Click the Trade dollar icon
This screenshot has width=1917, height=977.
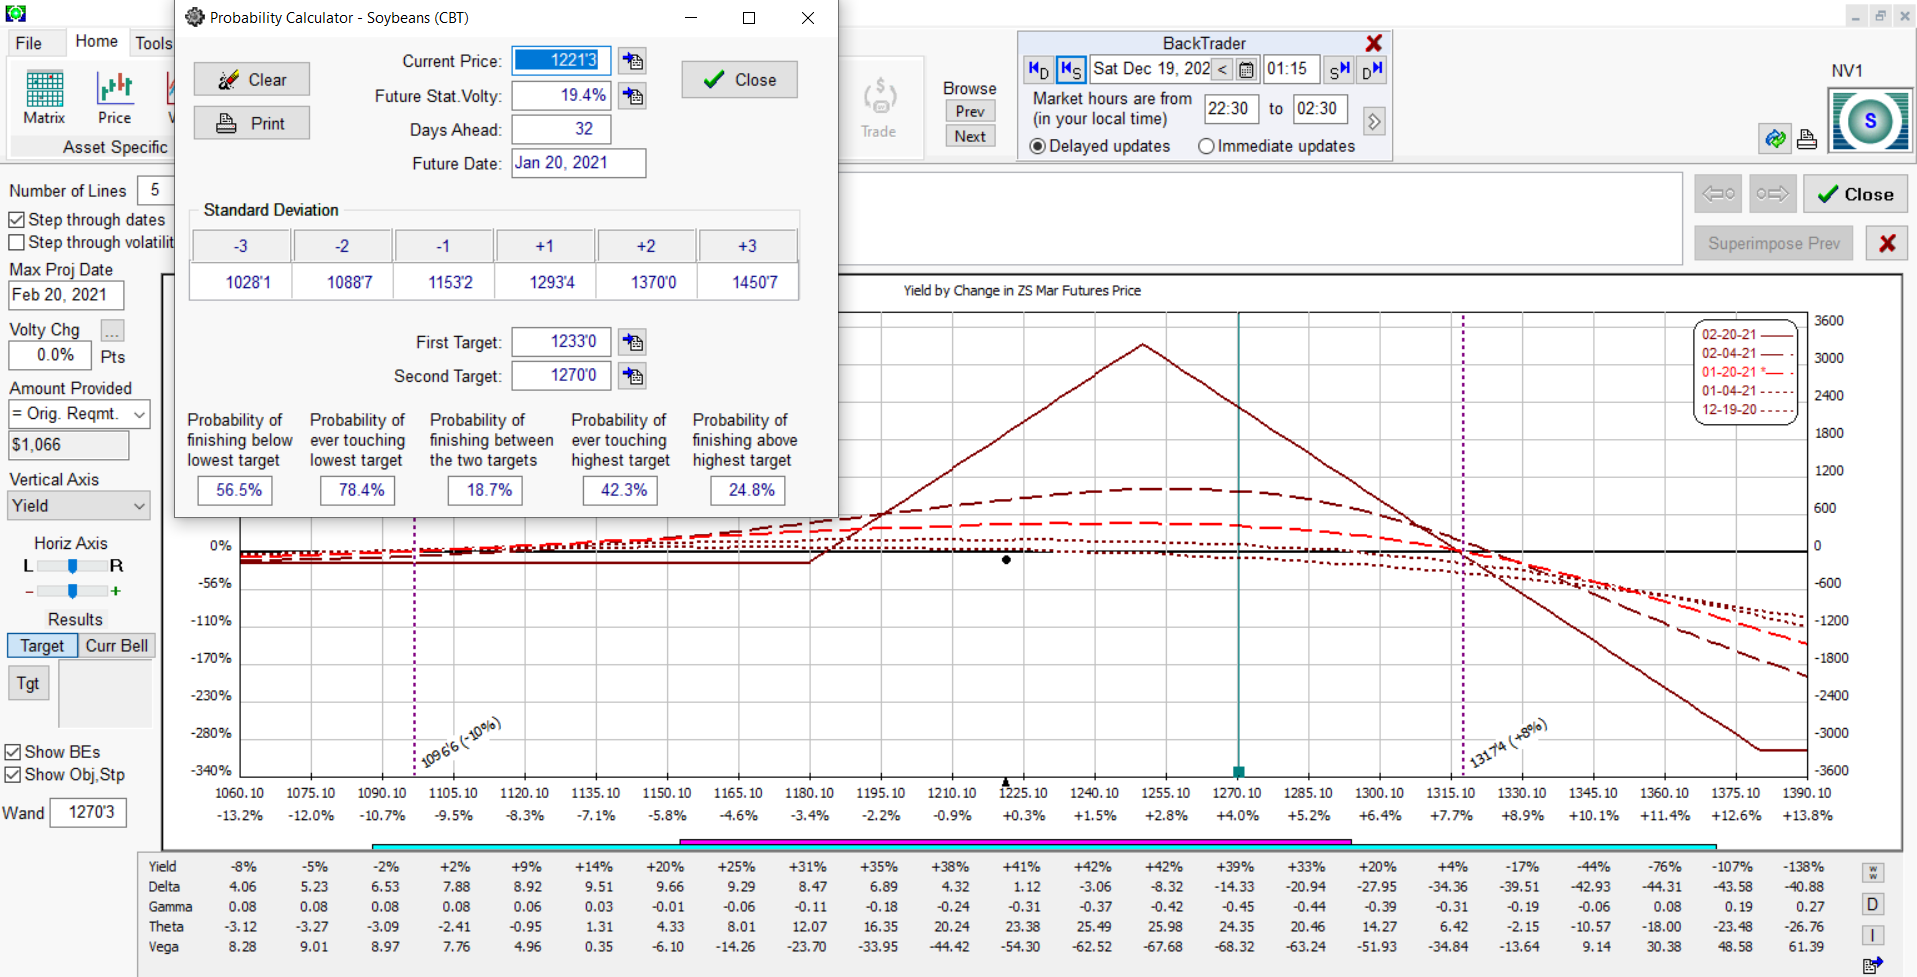[879, 108]
